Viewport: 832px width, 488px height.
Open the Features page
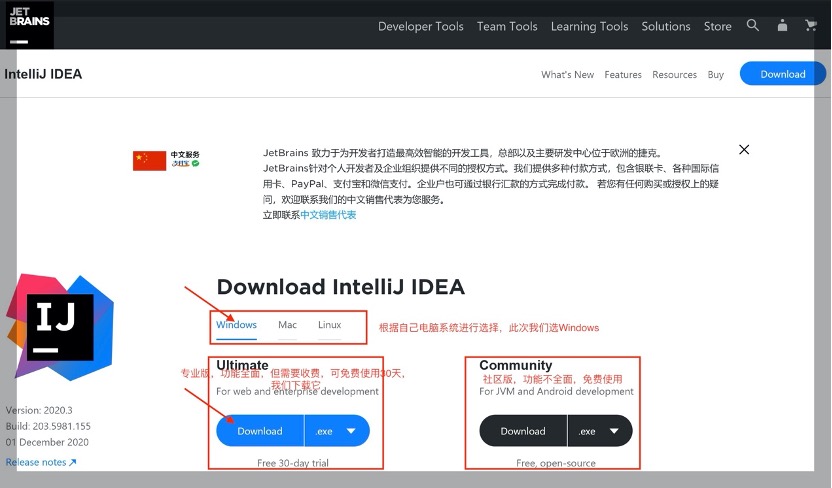[x=622, y=75]
